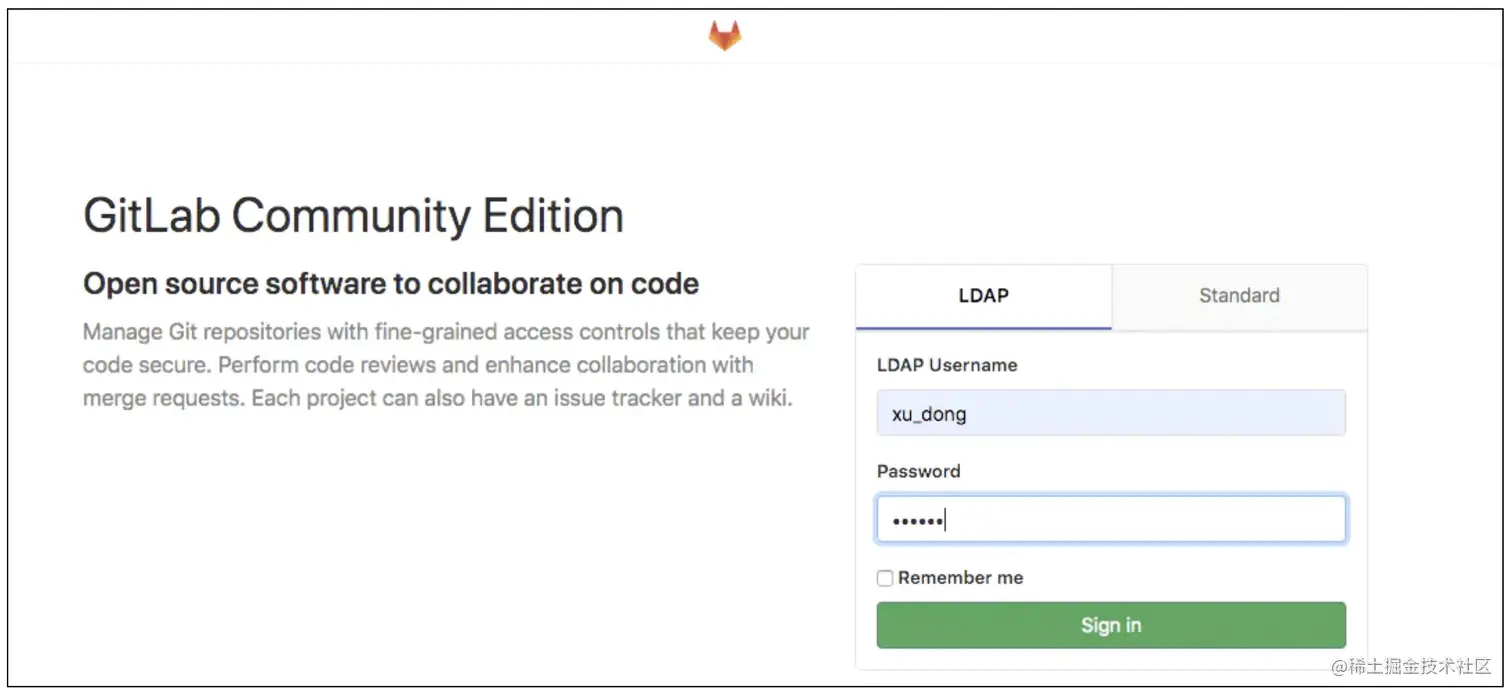The image size is (1512, 697).
Task: Click inside the Password field
Action: point(1111,519)
